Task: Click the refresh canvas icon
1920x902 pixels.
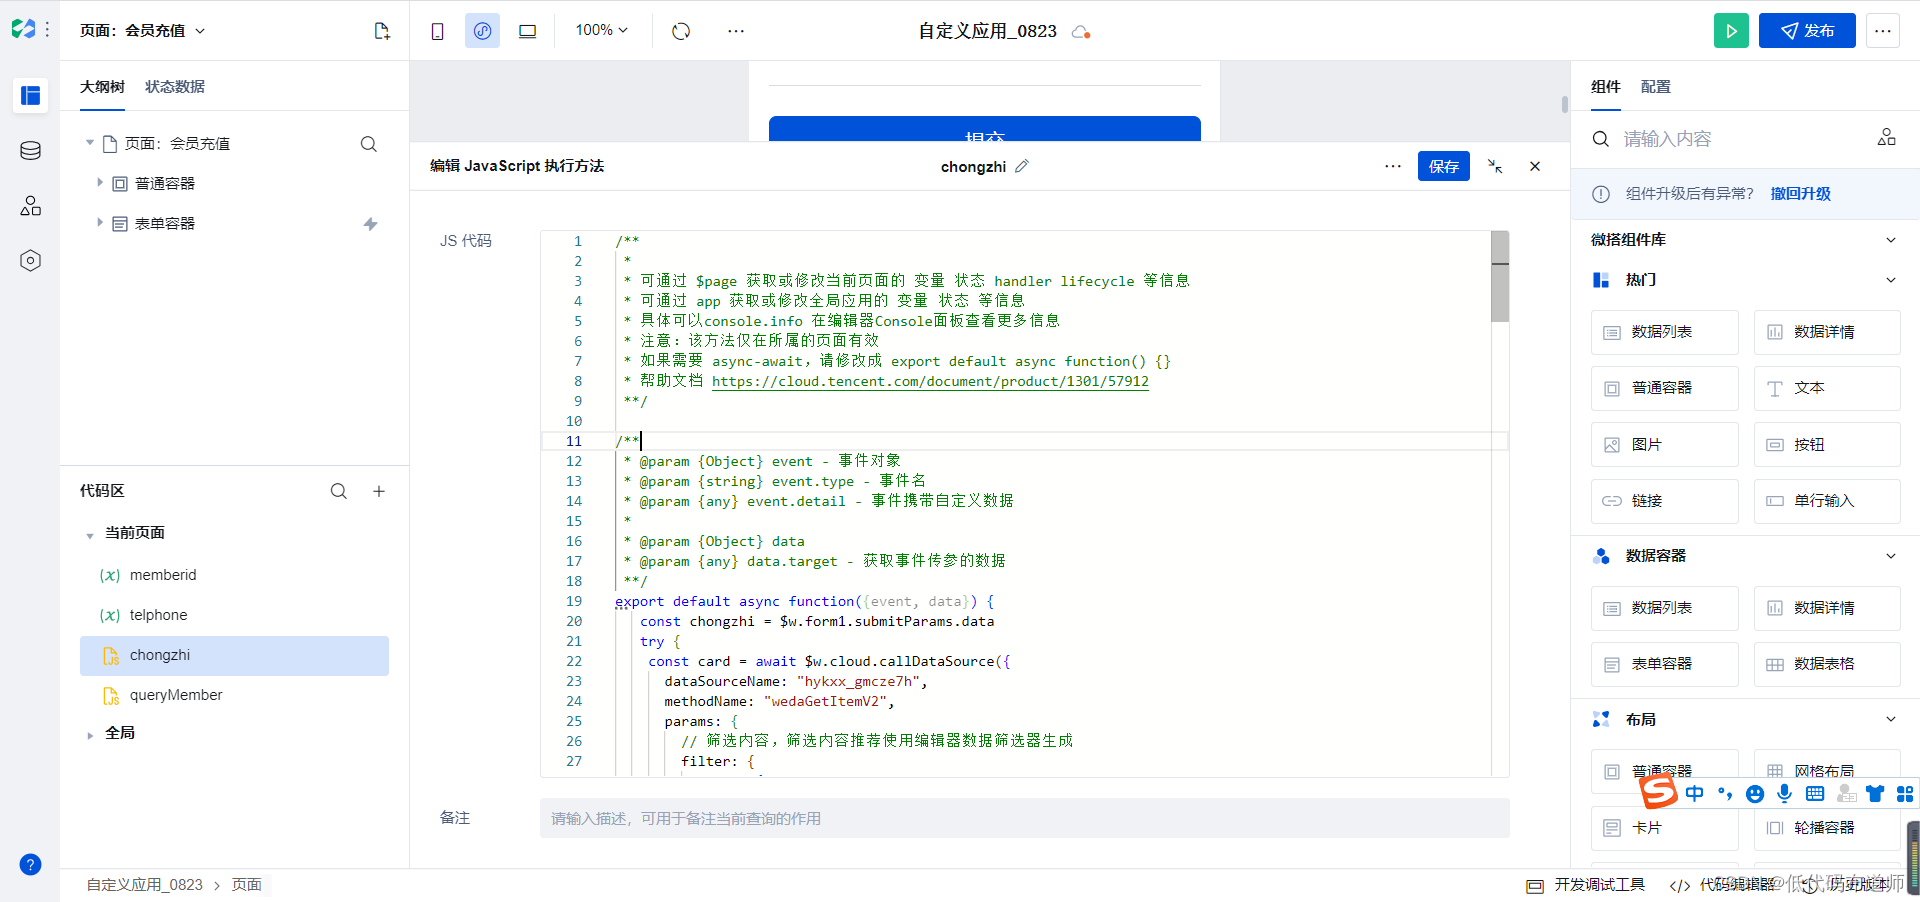Action: click(681, 31)
